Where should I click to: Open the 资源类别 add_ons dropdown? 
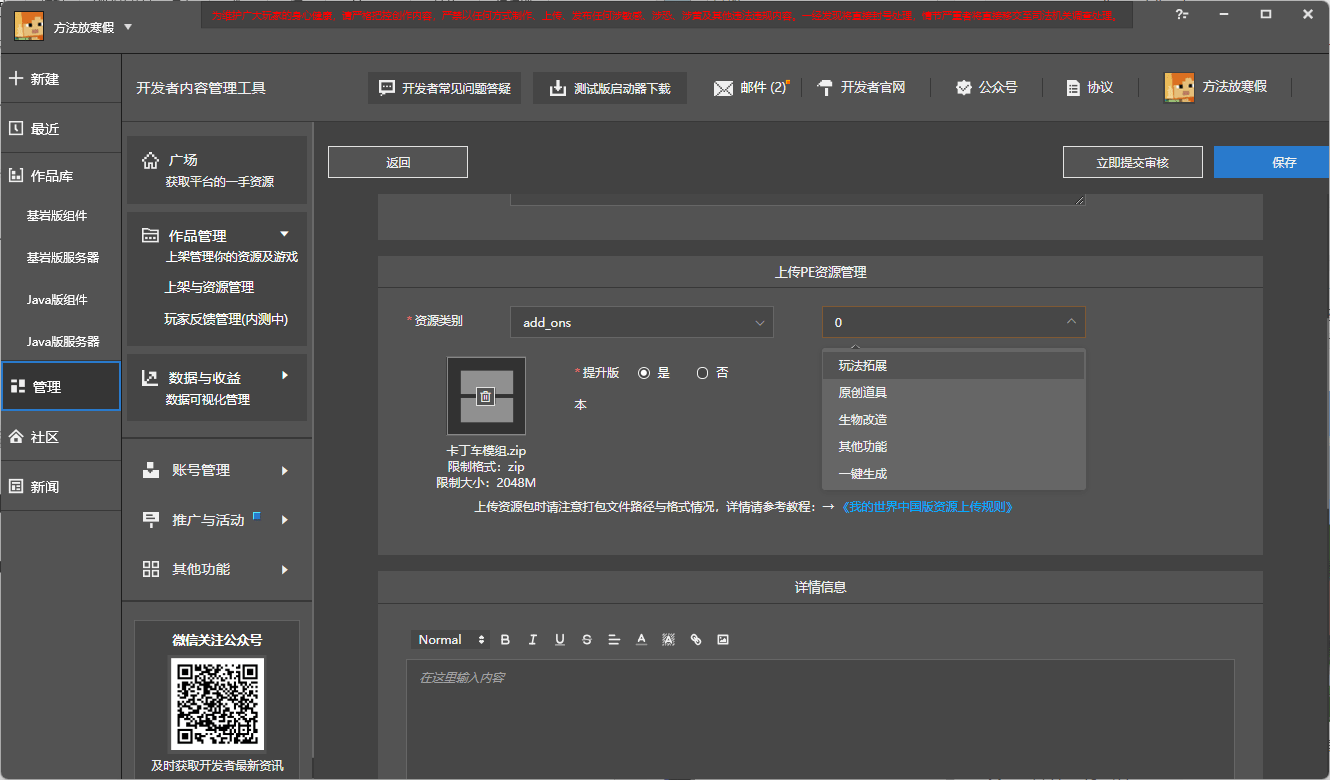click(x=641, y=322)
